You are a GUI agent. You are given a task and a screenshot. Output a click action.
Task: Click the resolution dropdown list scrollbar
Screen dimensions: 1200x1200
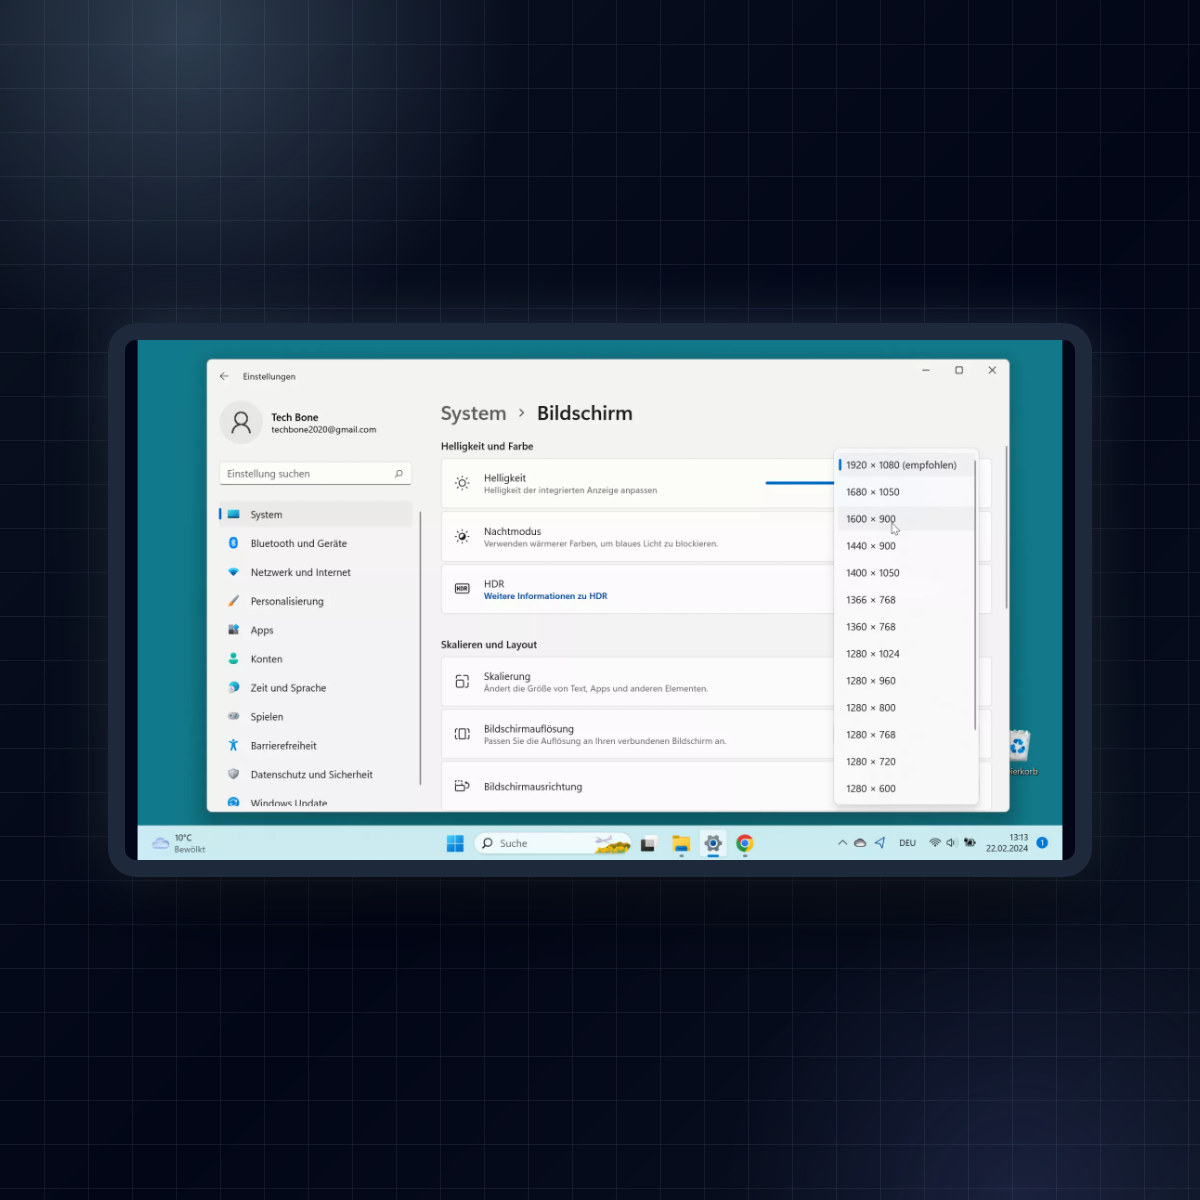[975, 595]
